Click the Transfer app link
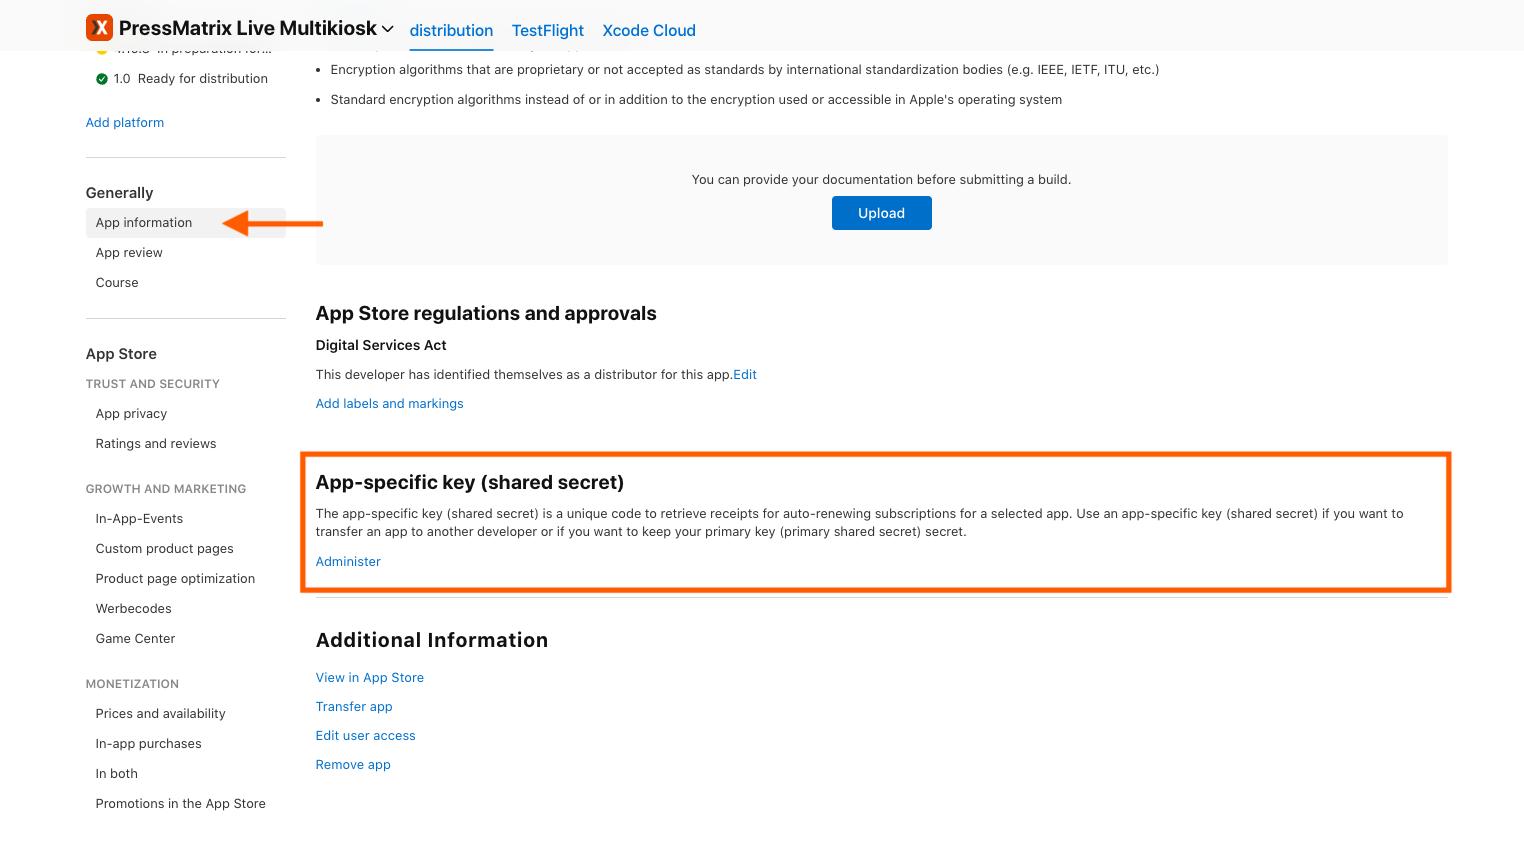 [x=354, y=707]
